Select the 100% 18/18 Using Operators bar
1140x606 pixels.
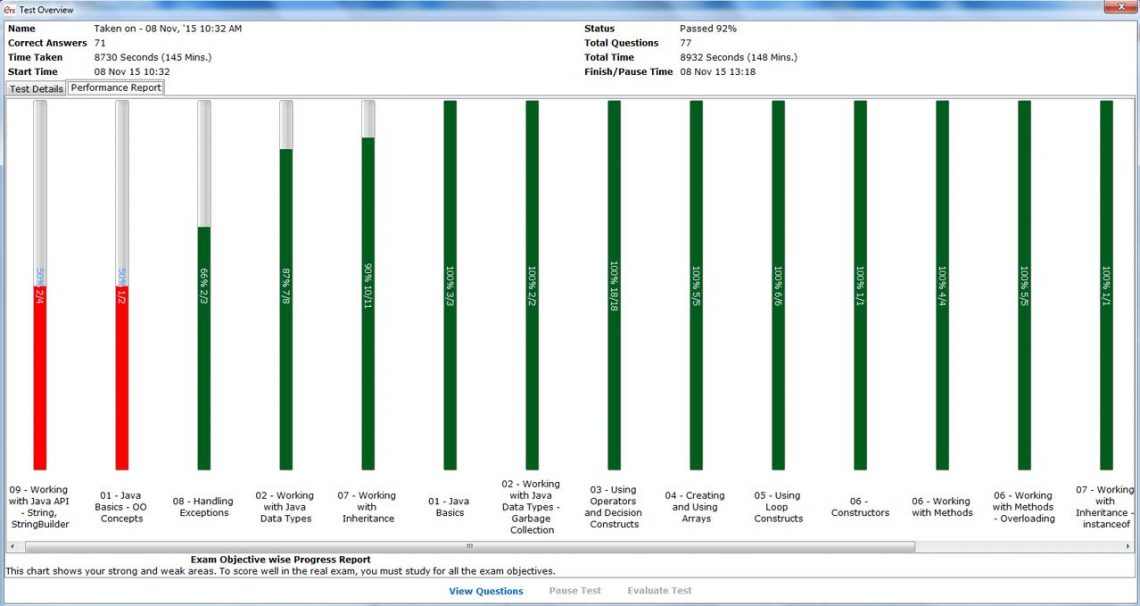(x=614, y=285)
